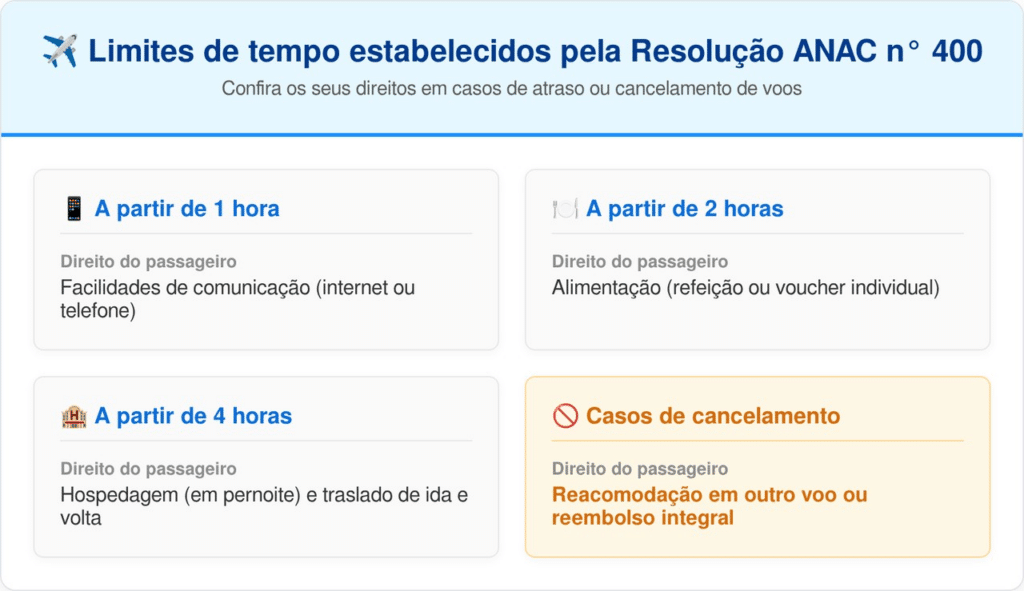Click the orange 'Casos de cancelamento' heading
Screen dimensions: 1024x591
[x=712, y=416]
